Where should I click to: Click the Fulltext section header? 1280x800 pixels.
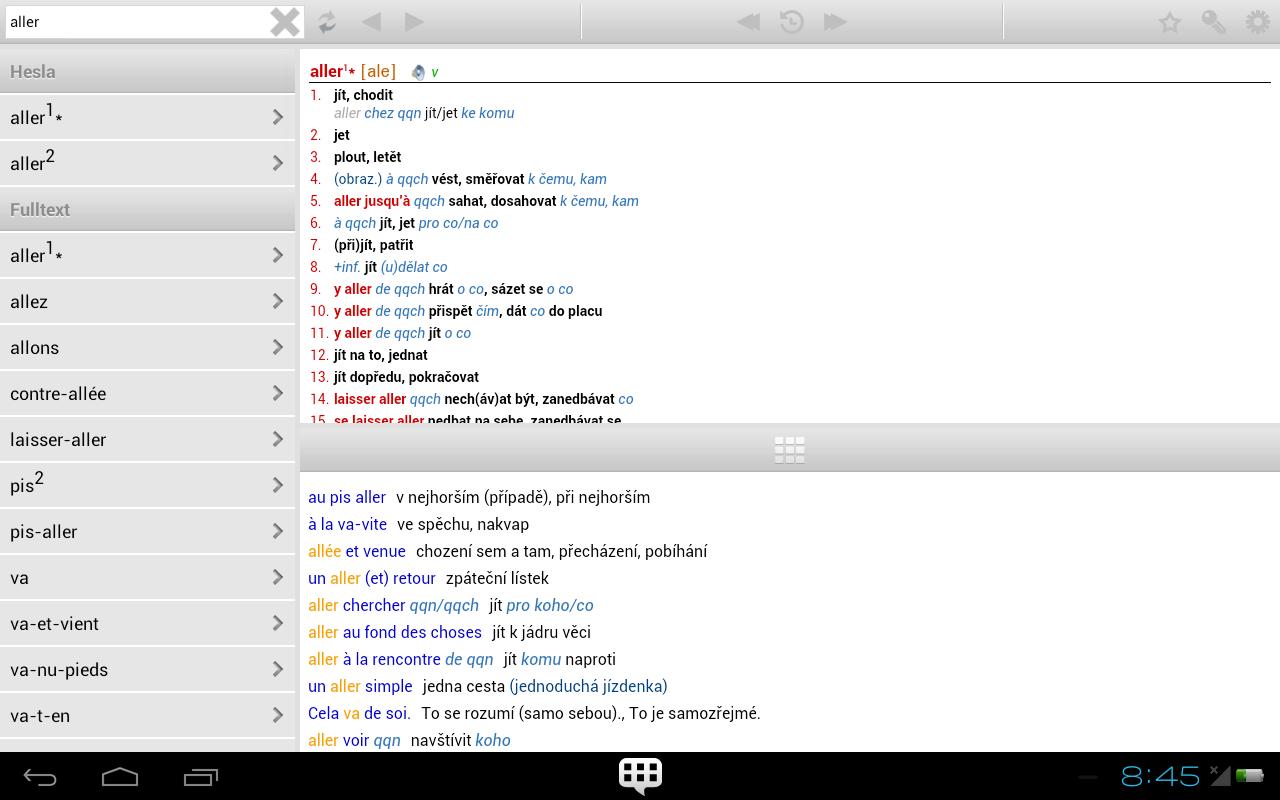(x=147, y=209)
